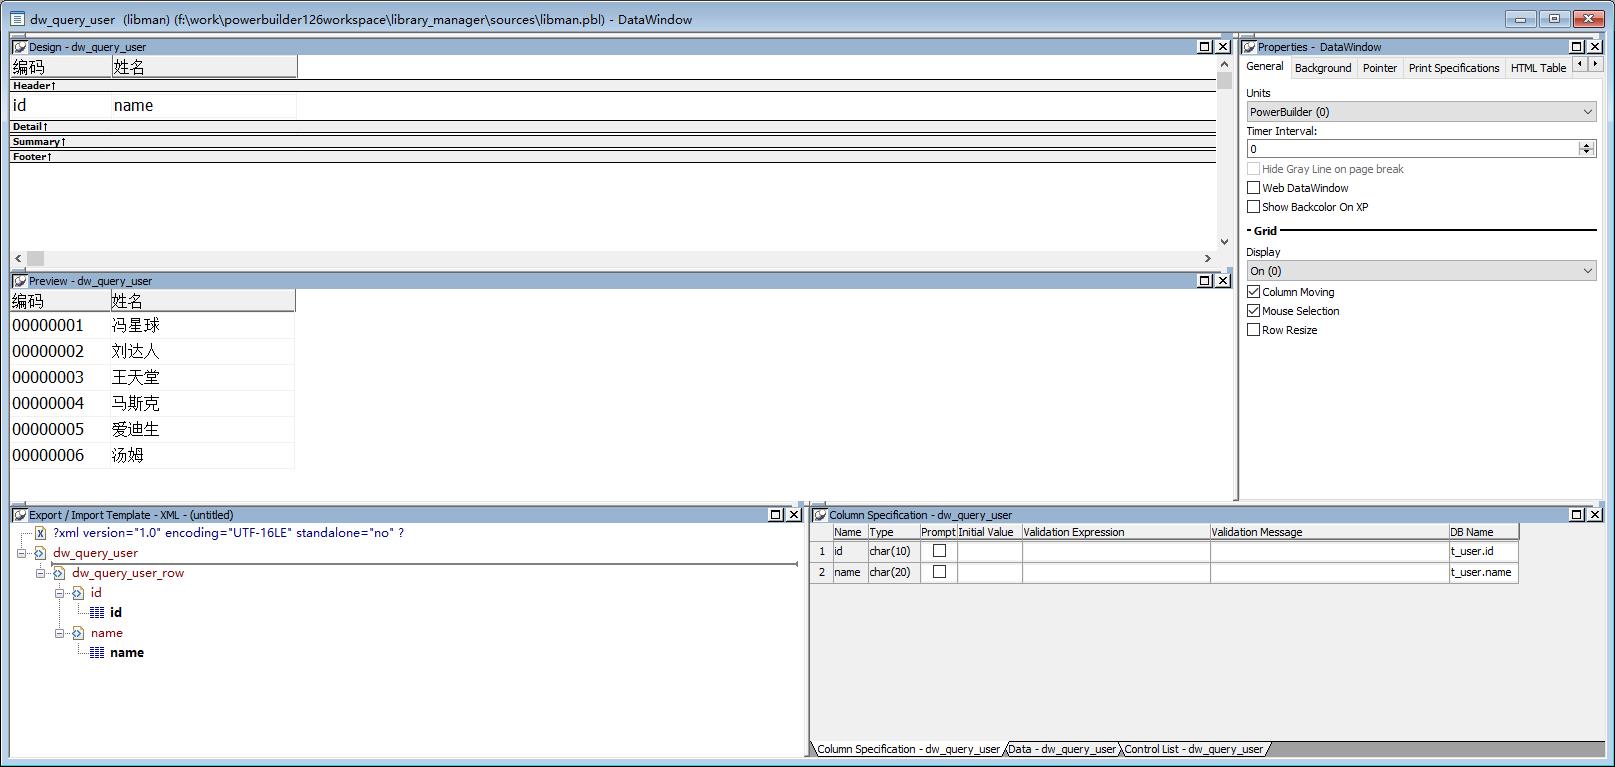Click the Design pane scroll-up arrow
This screenshot has height=767, width=1615.
pyautogui.click(x=1224, y=64)
